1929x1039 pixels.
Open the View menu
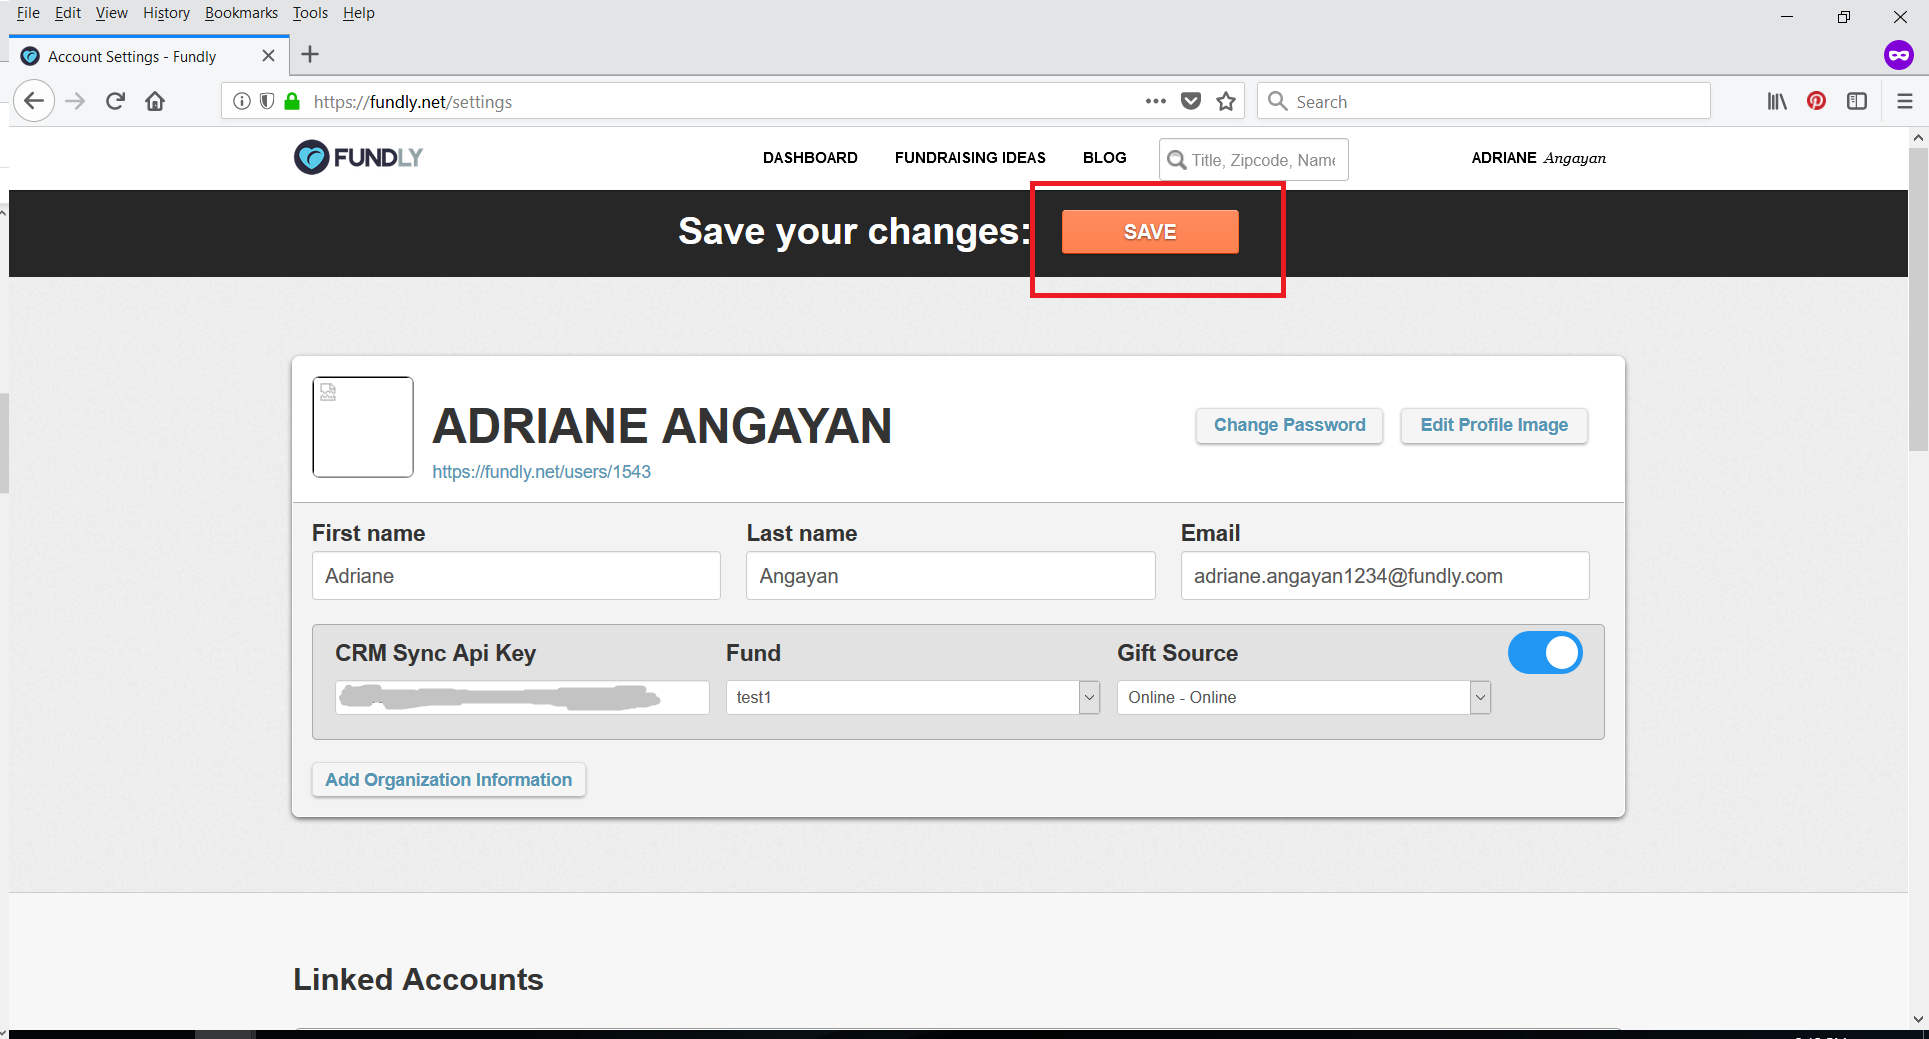coord(111,13)
